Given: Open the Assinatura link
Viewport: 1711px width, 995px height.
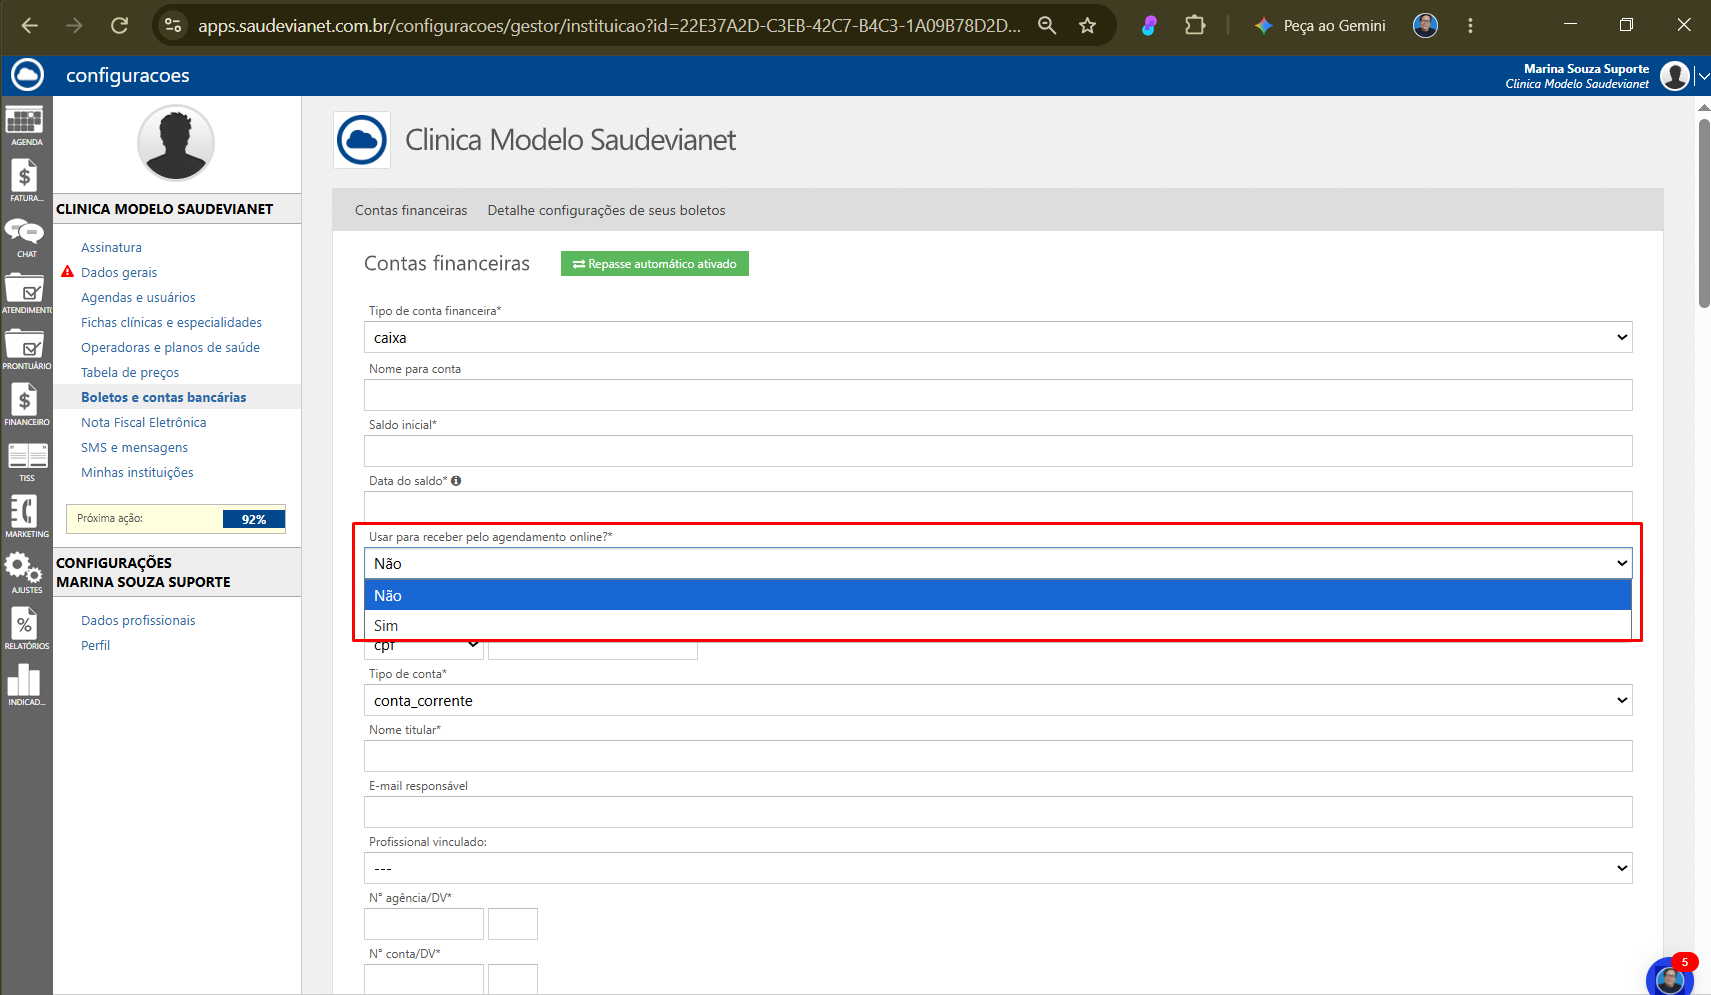Looking at the screenshot, I should tap(111, 248).
